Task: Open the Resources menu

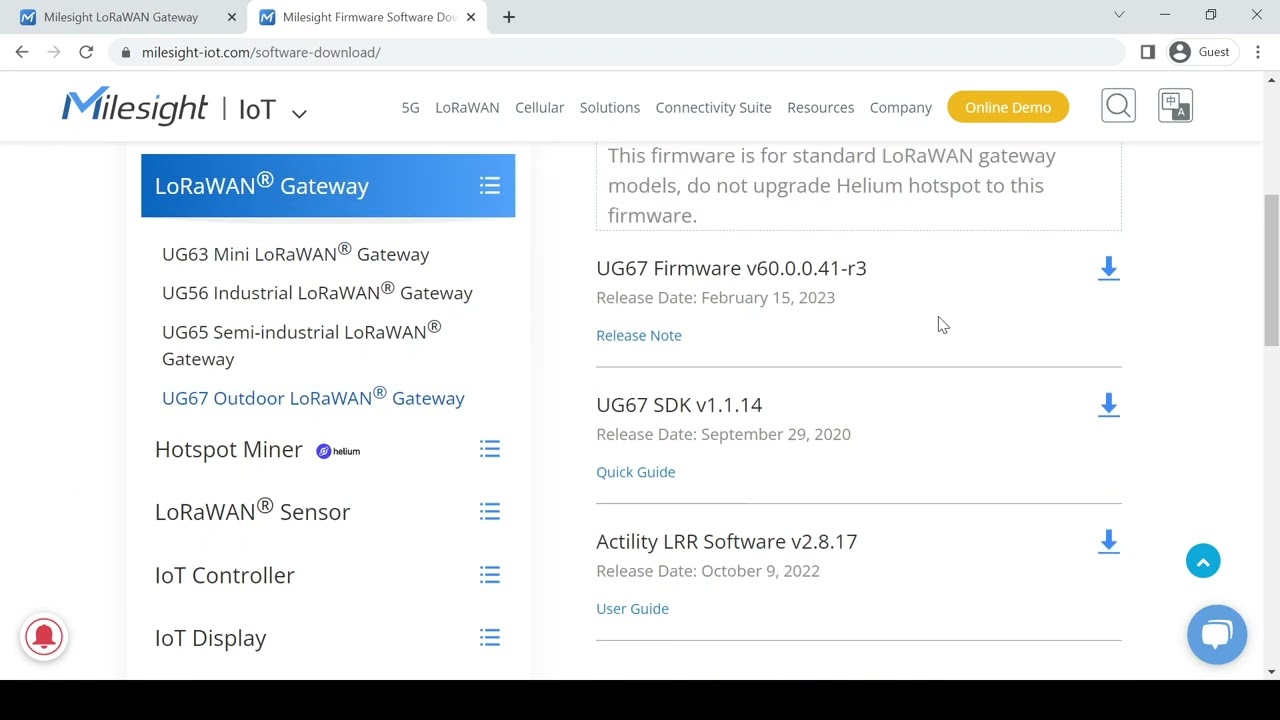Action: pyautogui.click(x=820, y=107)
